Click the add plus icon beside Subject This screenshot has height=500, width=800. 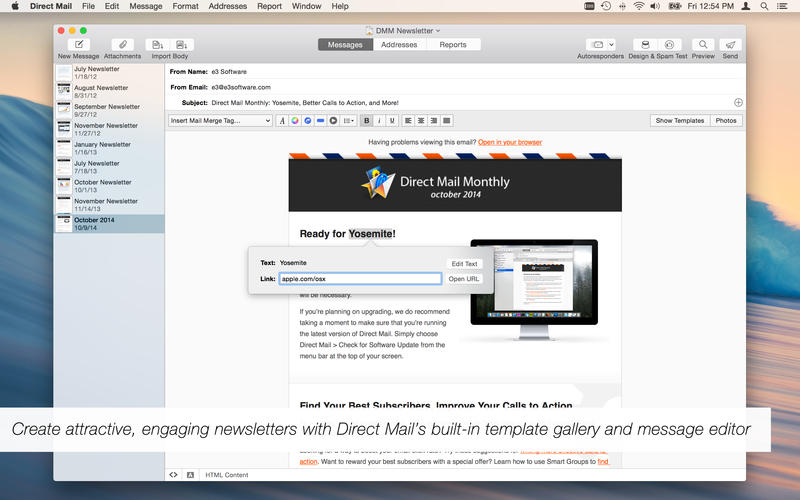(738, 102)
